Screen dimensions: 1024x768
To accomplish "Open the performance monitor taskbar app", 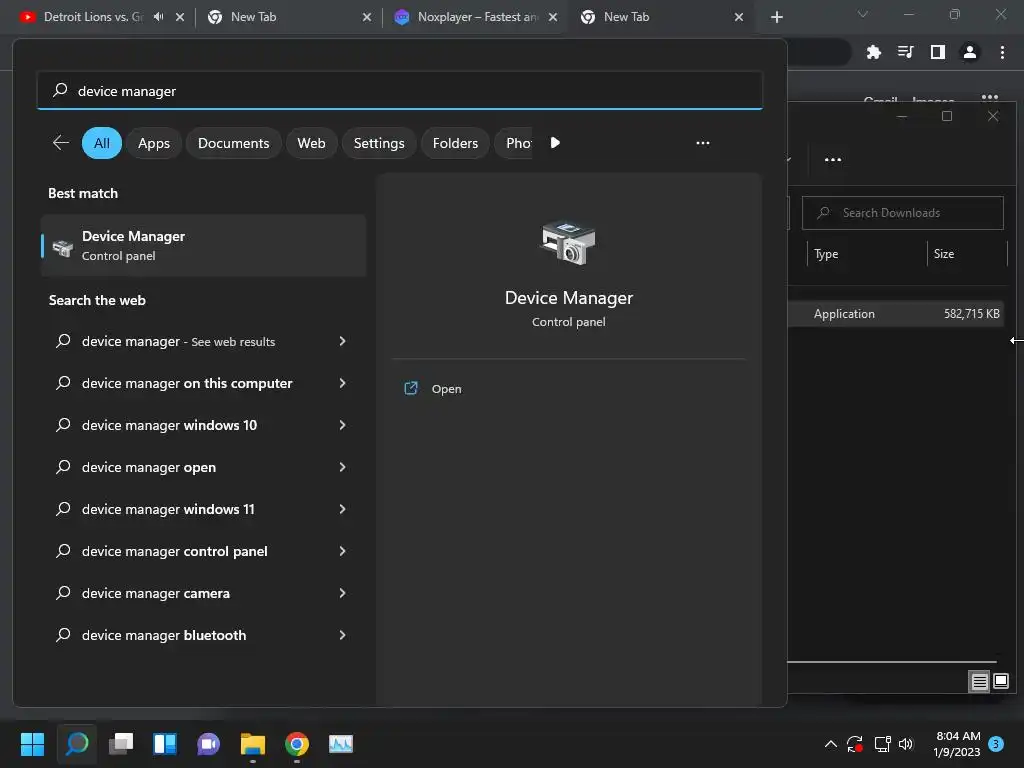I will click(x=341, y=744).
